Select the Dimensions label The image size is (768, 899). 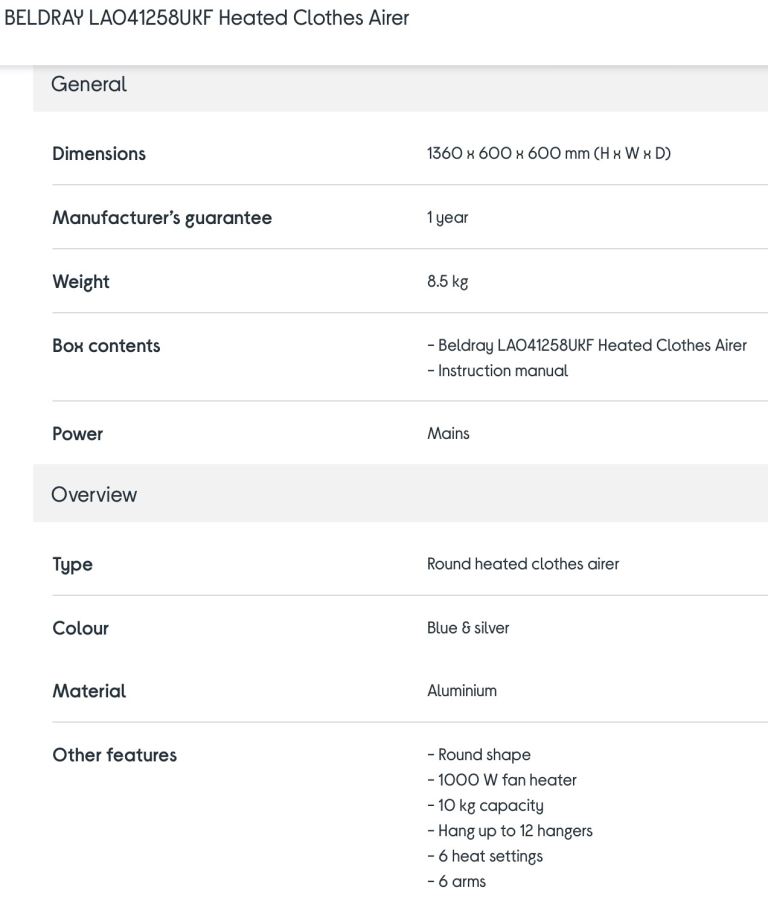(x=99, y=154)
